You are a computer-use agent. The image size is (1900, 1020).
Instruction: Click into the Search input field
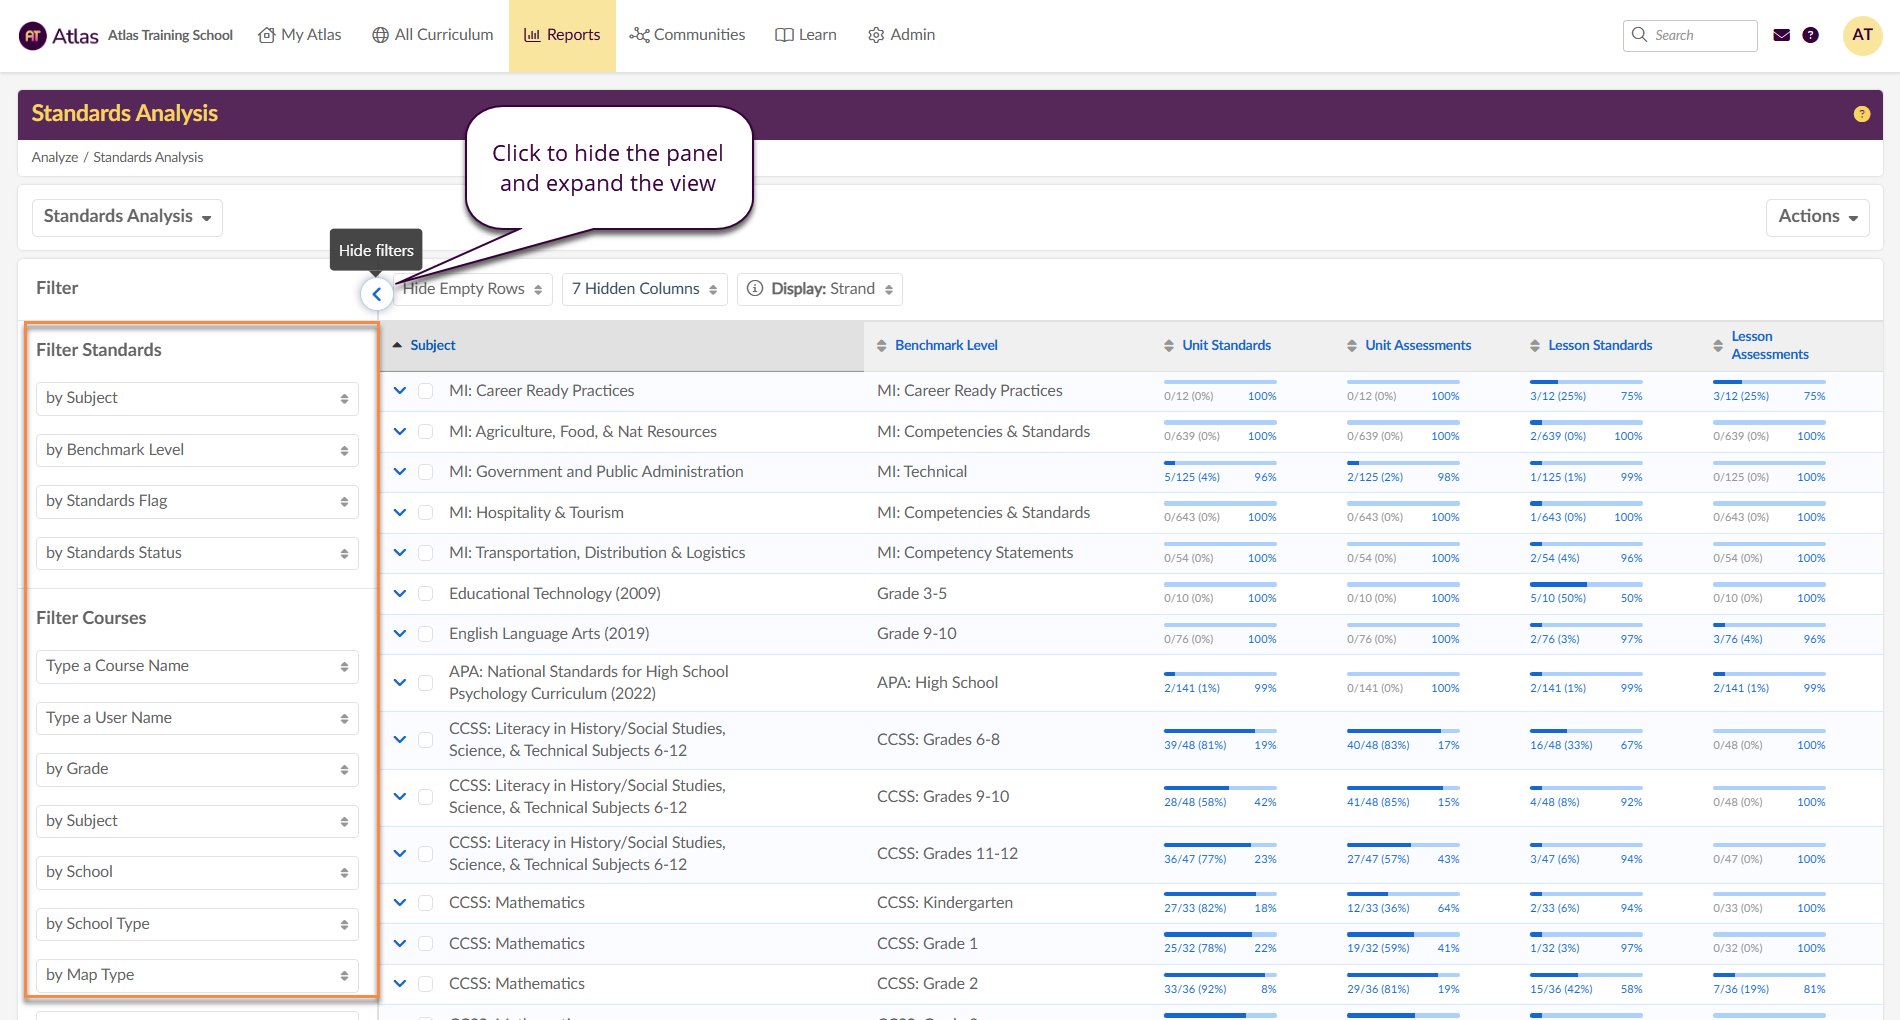pyautogui.click(x=1700, y=35)
